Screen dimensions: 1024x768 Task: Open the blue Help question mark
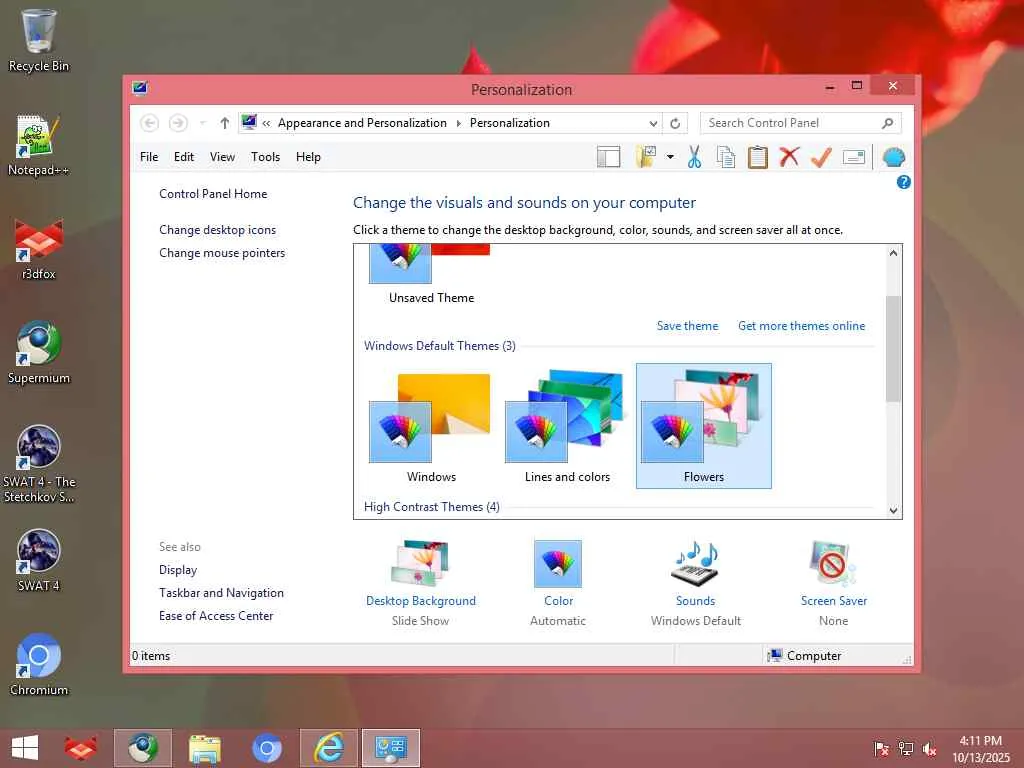tap(903, 182)
